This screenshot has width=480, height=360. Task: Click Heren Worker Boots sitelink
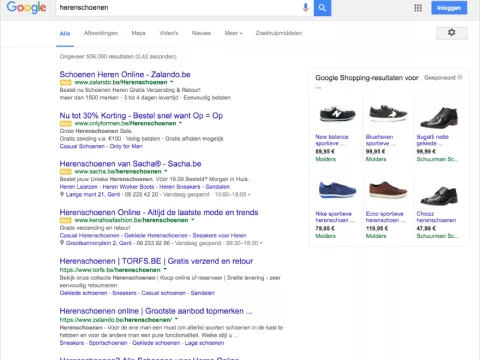(x=128, y=187)
